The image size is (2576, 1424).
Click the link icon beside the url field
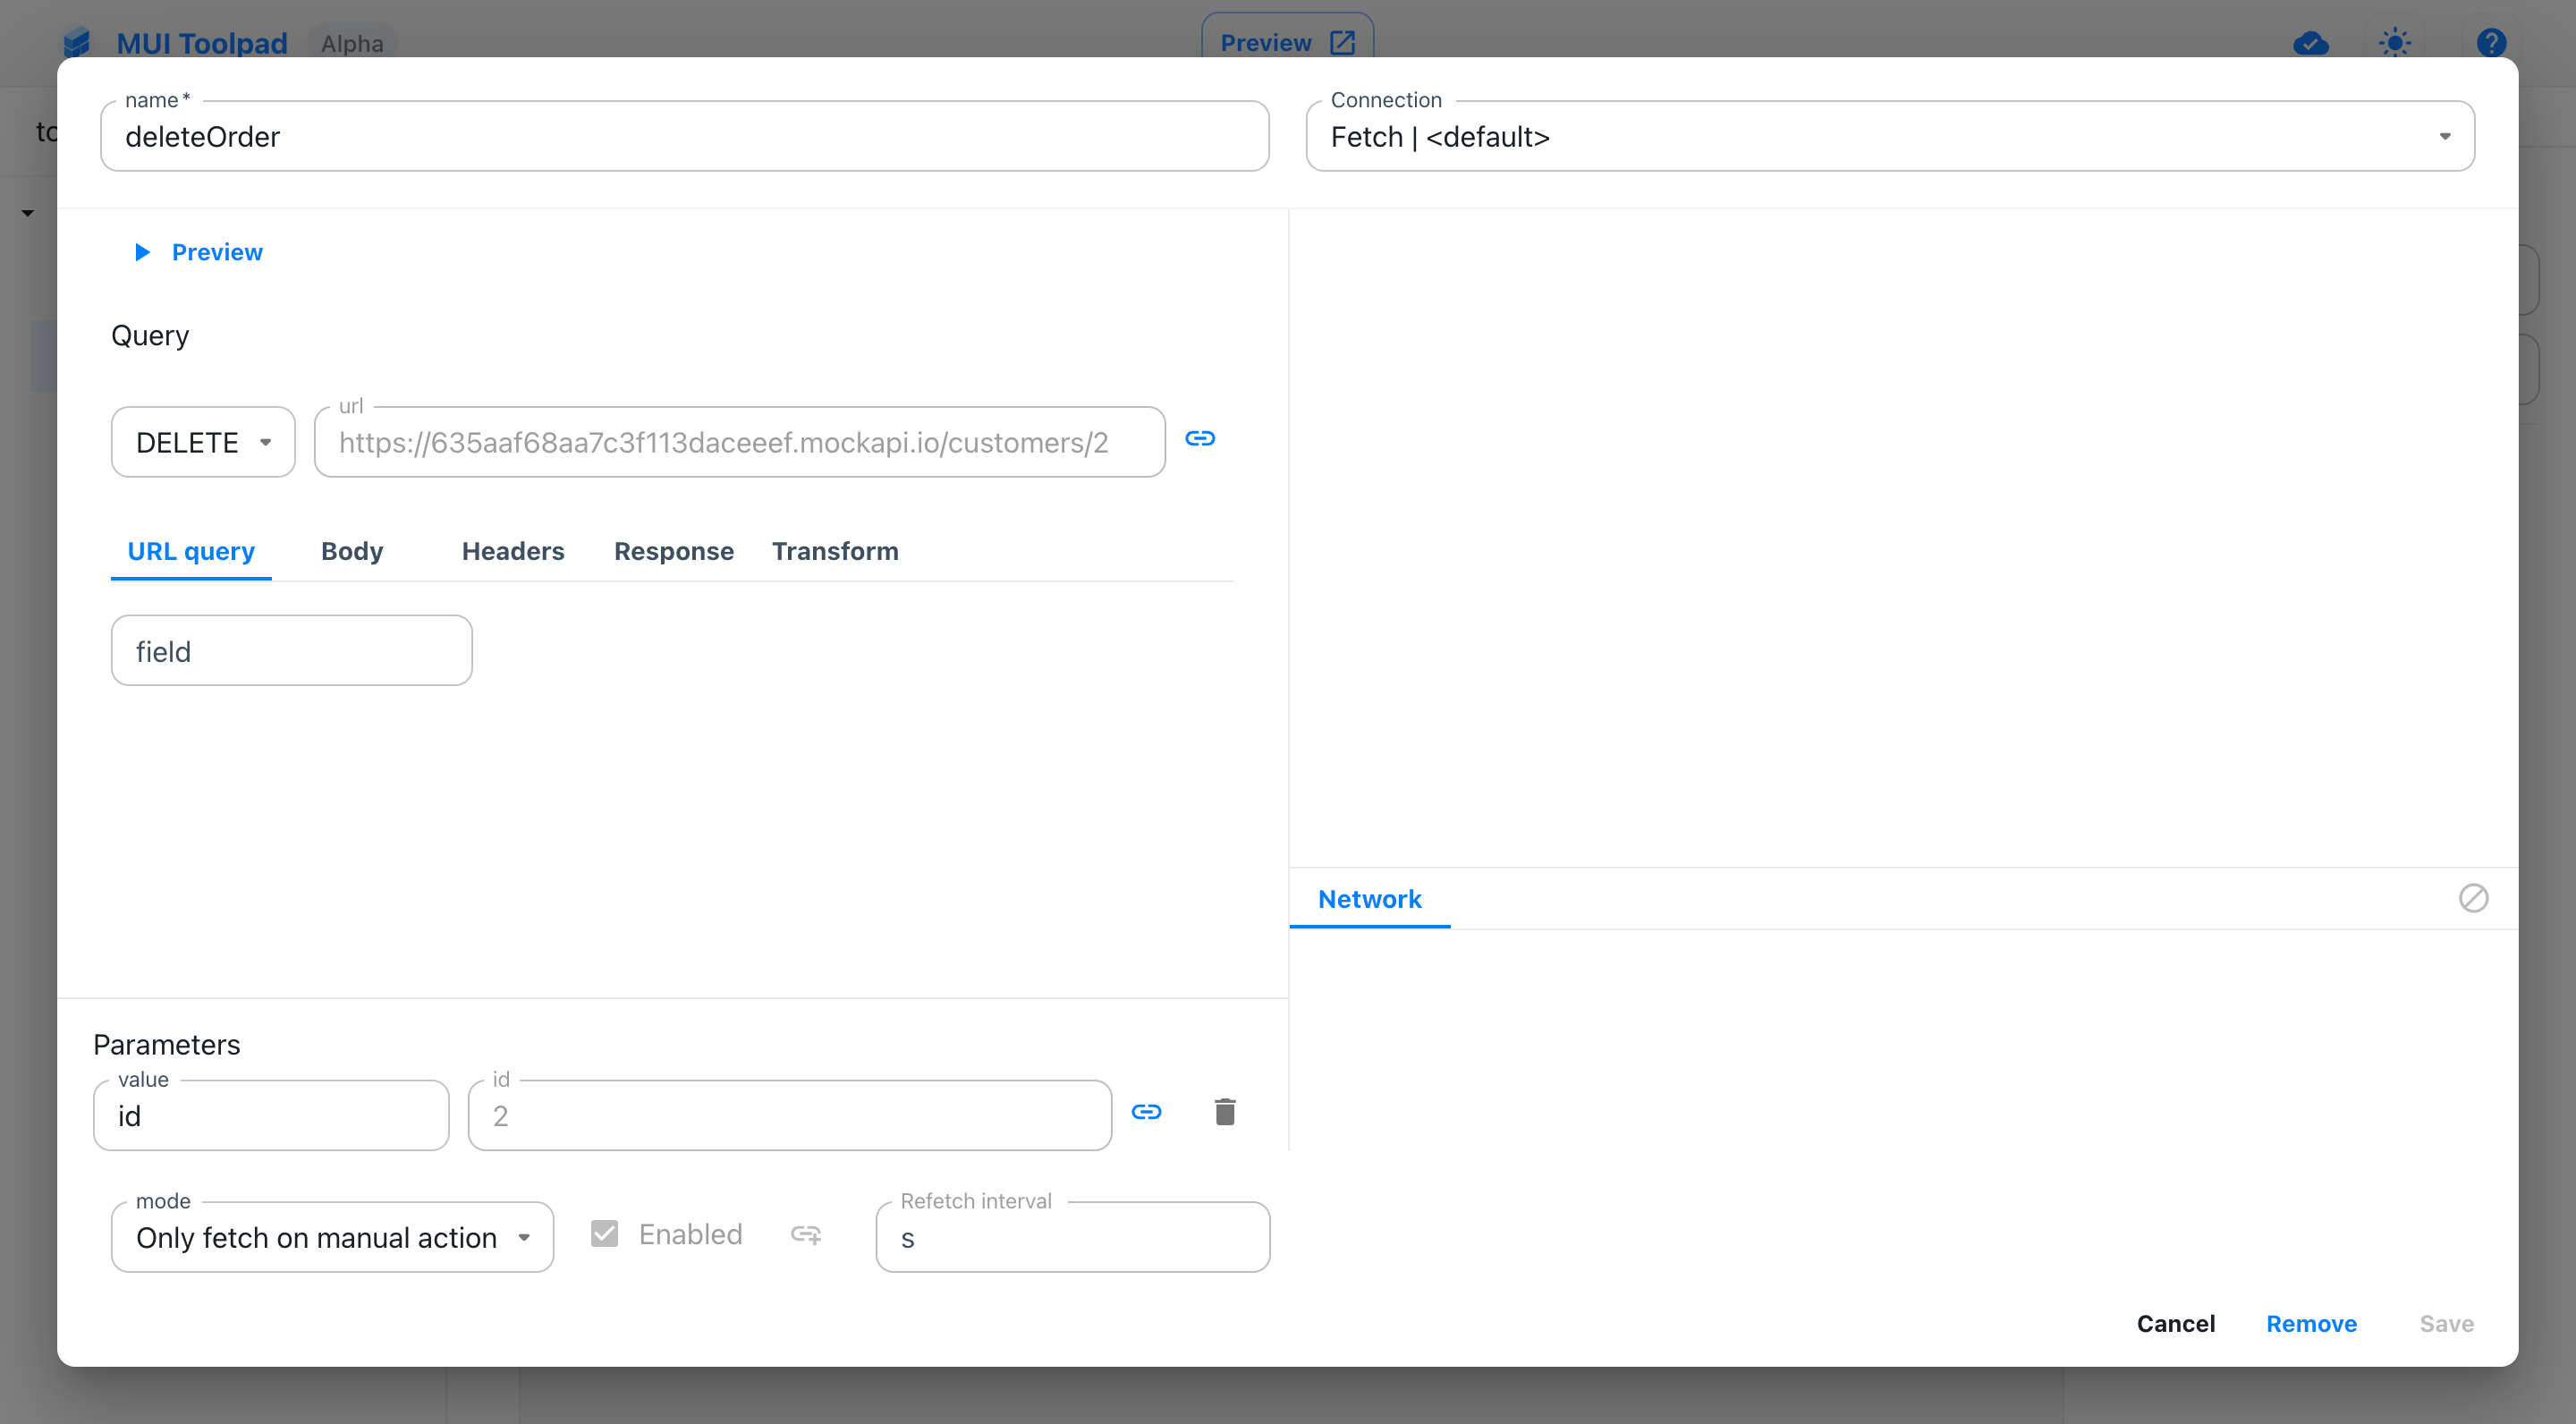pyautogui.click(x=1200, y=439)
